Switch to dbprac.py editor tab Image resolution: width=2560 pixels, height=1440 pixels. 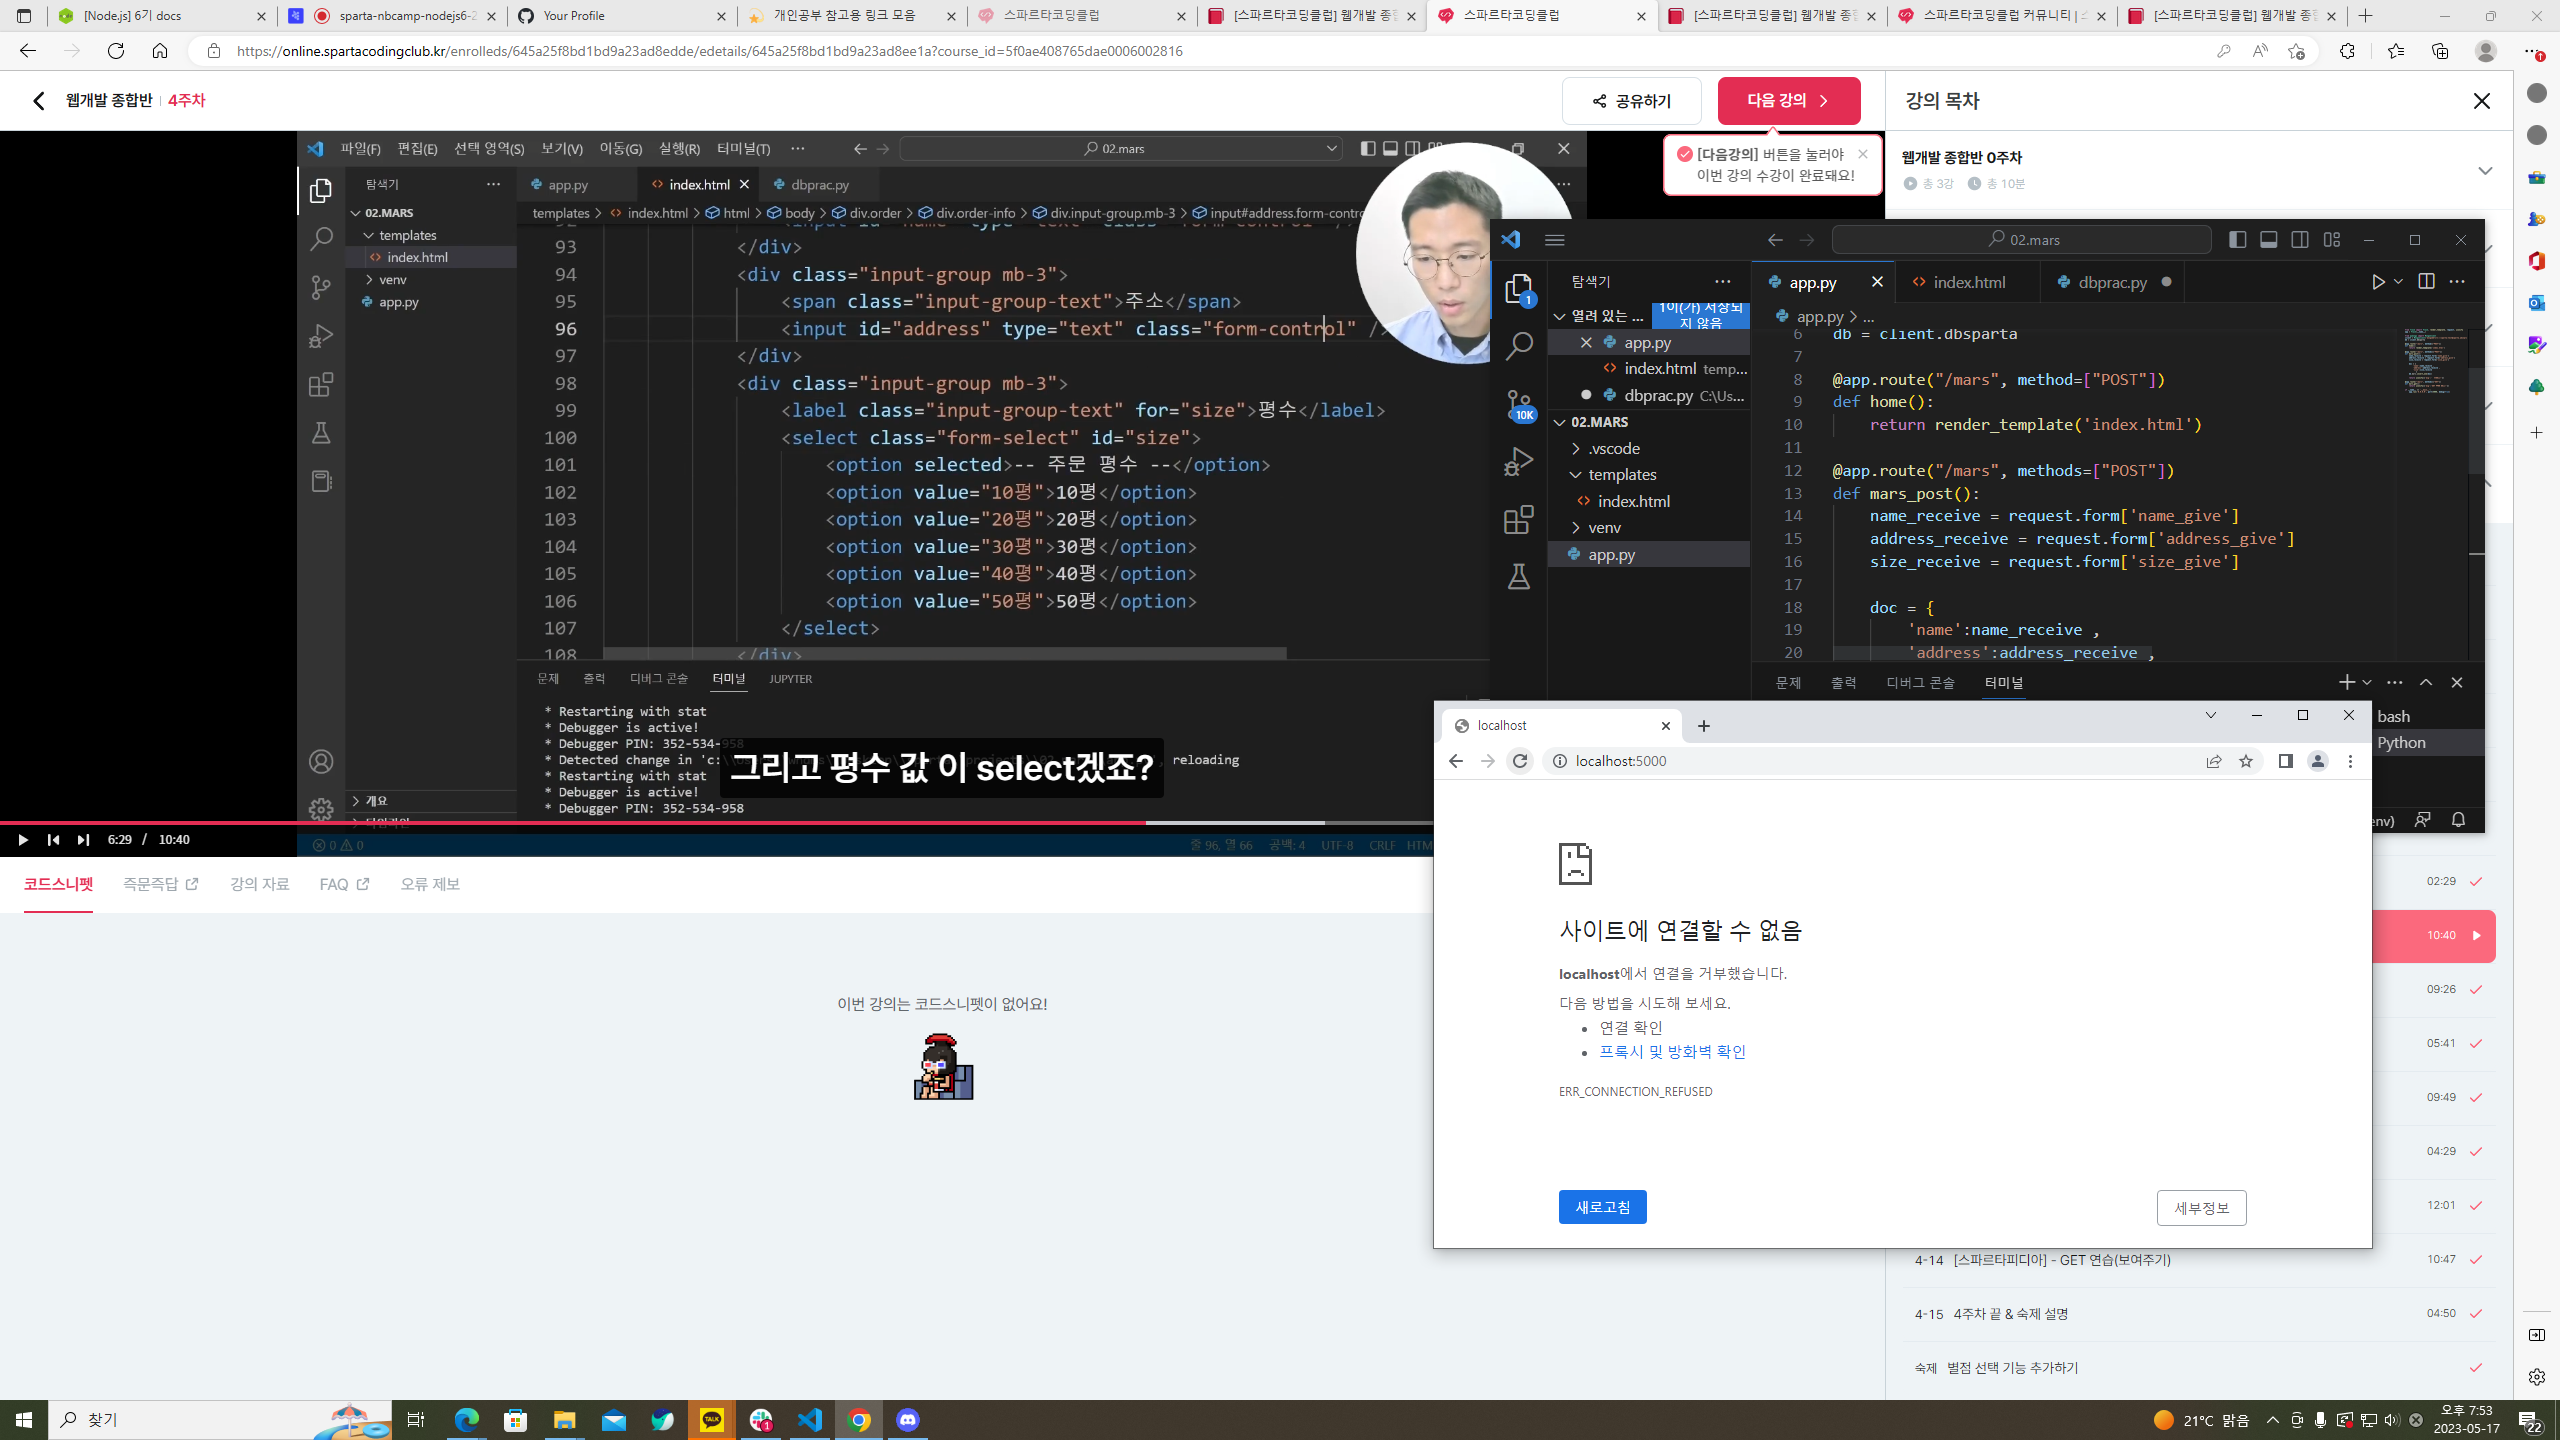pos(2112,283)
